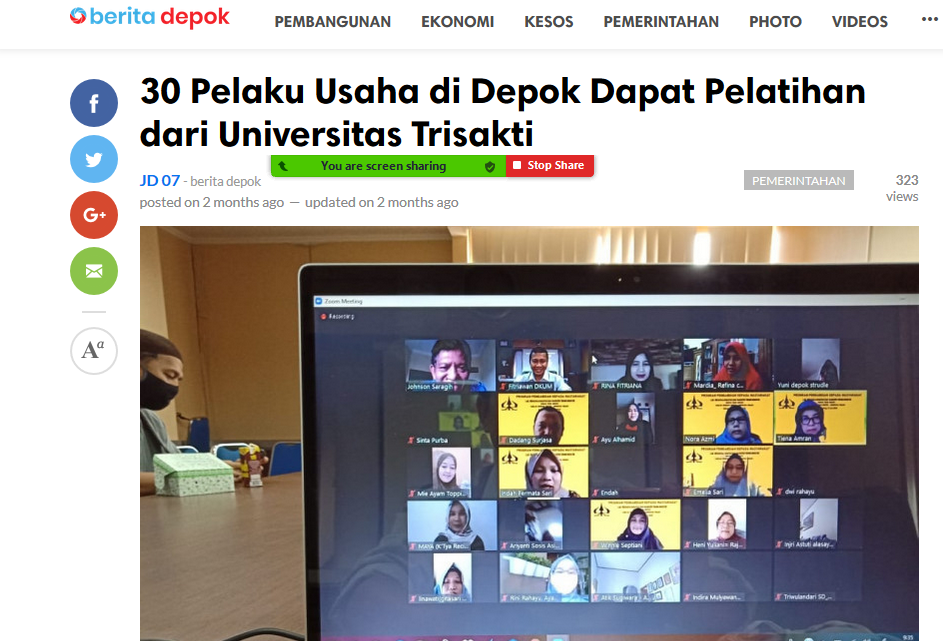Click the shield security icon in sharing bar

[490, 167]
